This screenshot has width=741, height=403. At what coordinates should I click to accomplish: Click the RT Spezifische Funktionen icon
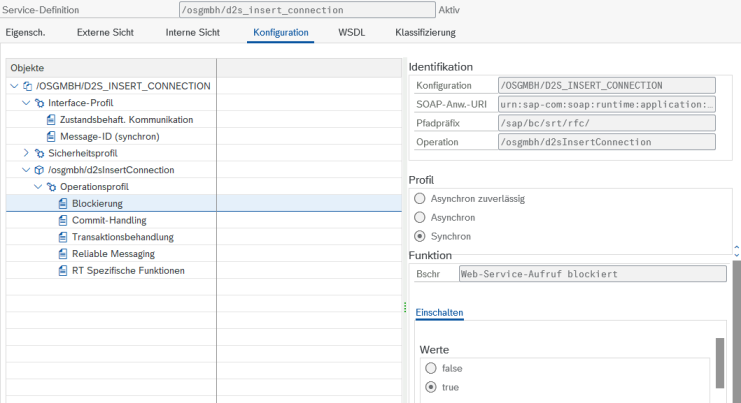(x=63, y=271)
